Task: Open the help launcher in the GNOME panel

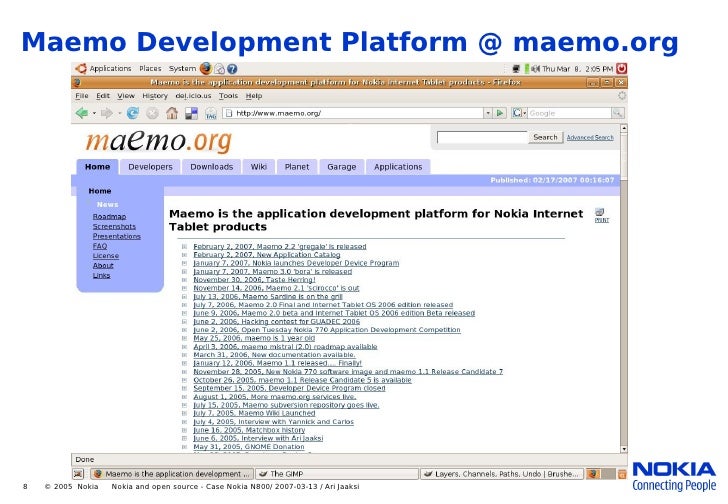Action: (x=232, y=69)
